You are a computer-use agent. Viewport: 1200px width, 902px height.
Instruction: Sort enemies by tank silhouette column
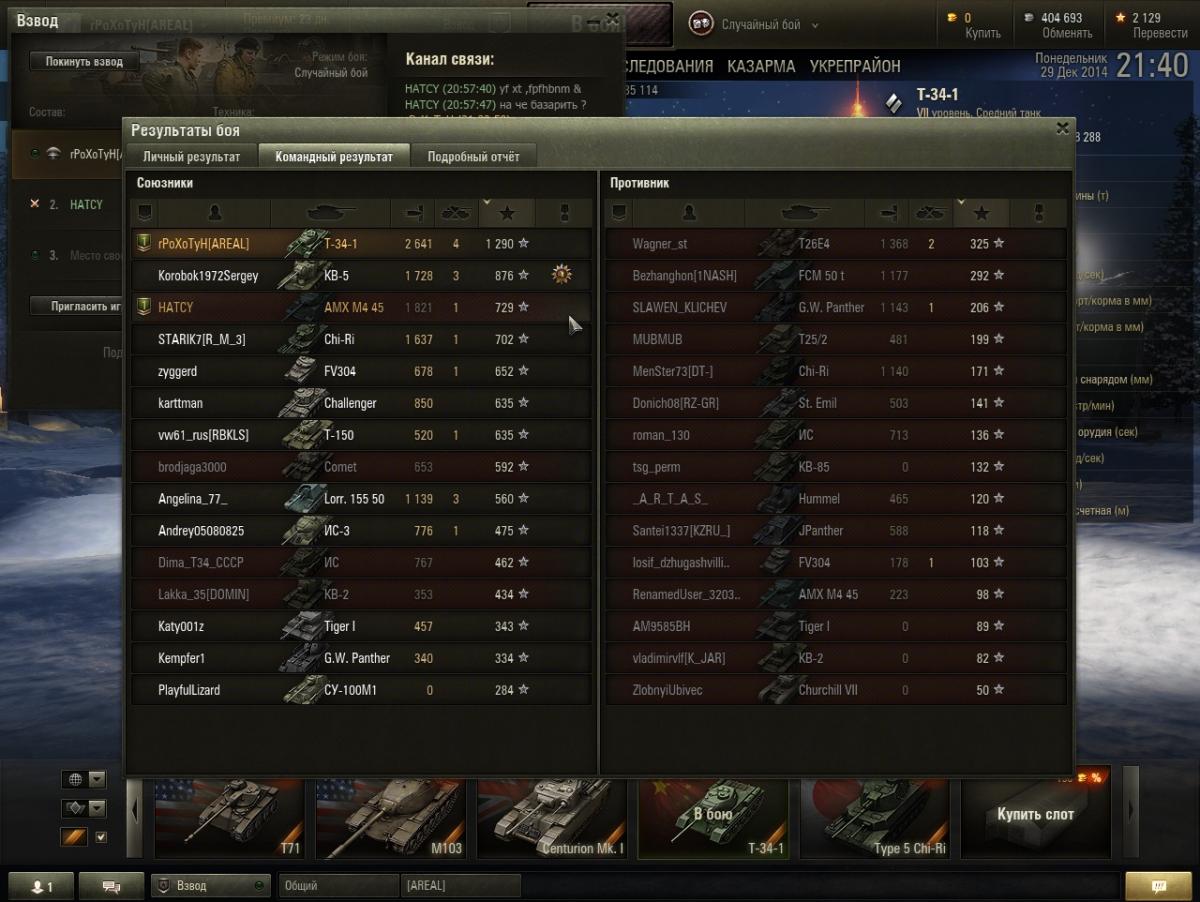pyautogui.click(x=804, y=212)
